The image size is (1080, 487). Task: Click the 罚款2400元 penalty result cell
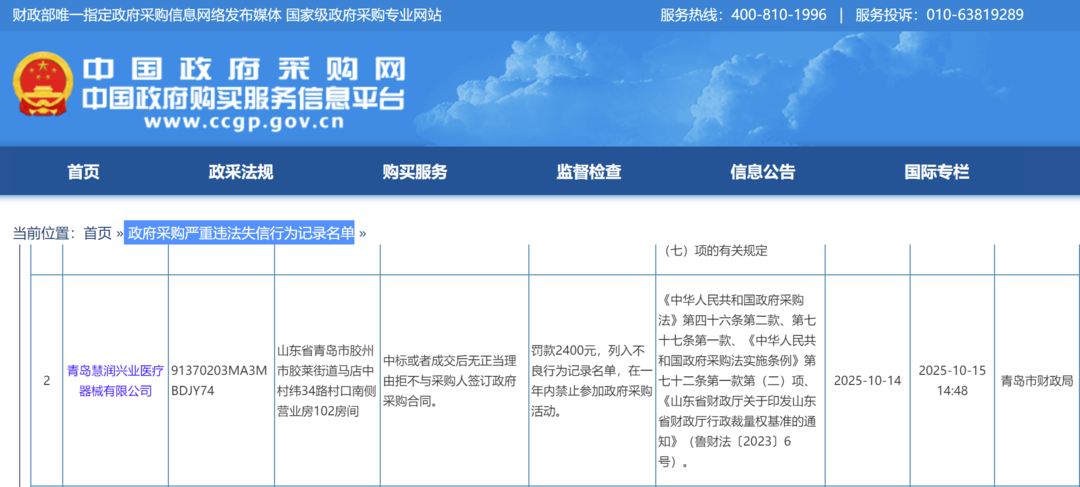point(591,380)
